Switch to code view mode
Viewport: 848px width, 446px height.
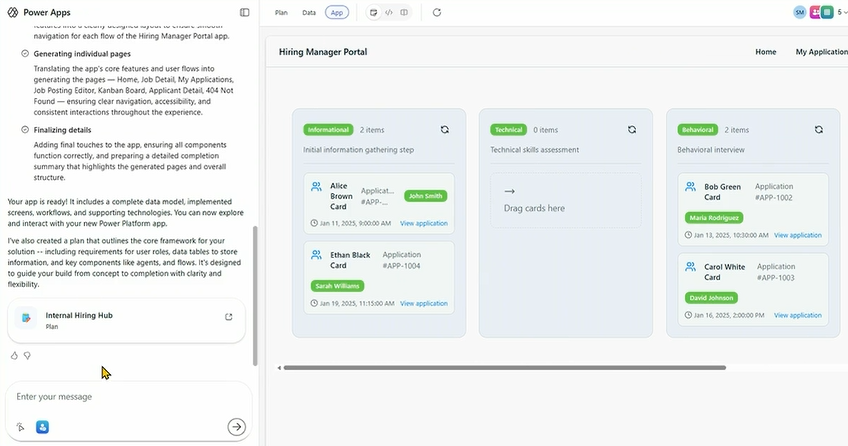tap(389, 12)
